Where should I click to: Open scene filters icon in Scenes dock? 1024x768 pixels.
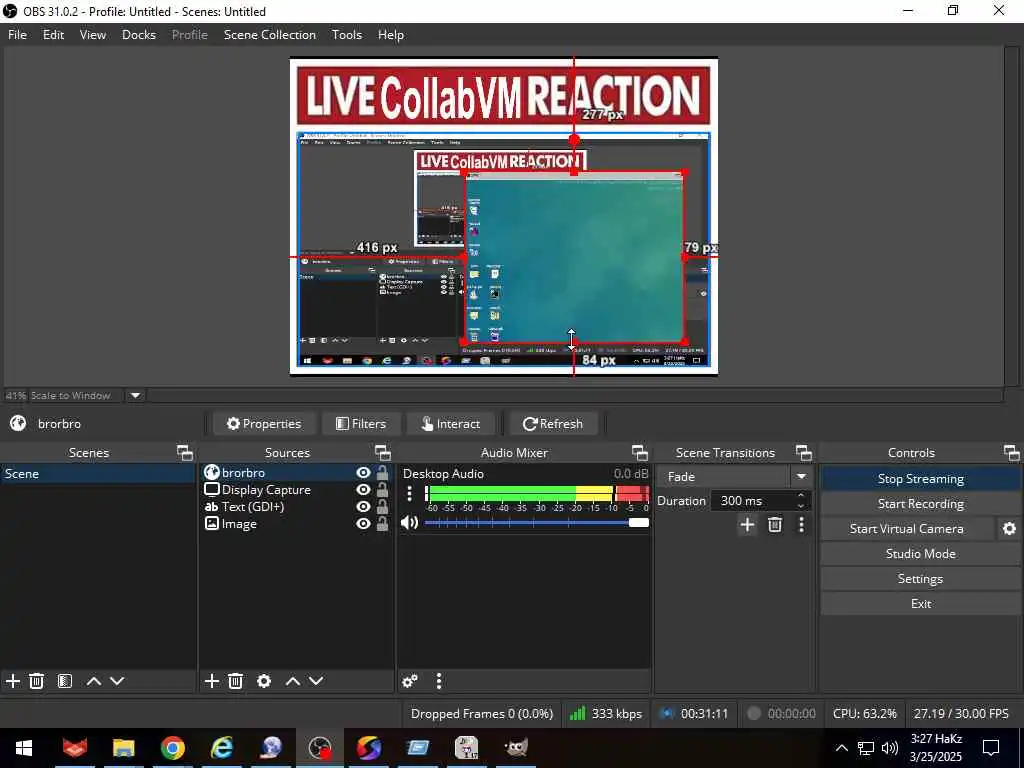click(65, 681)
